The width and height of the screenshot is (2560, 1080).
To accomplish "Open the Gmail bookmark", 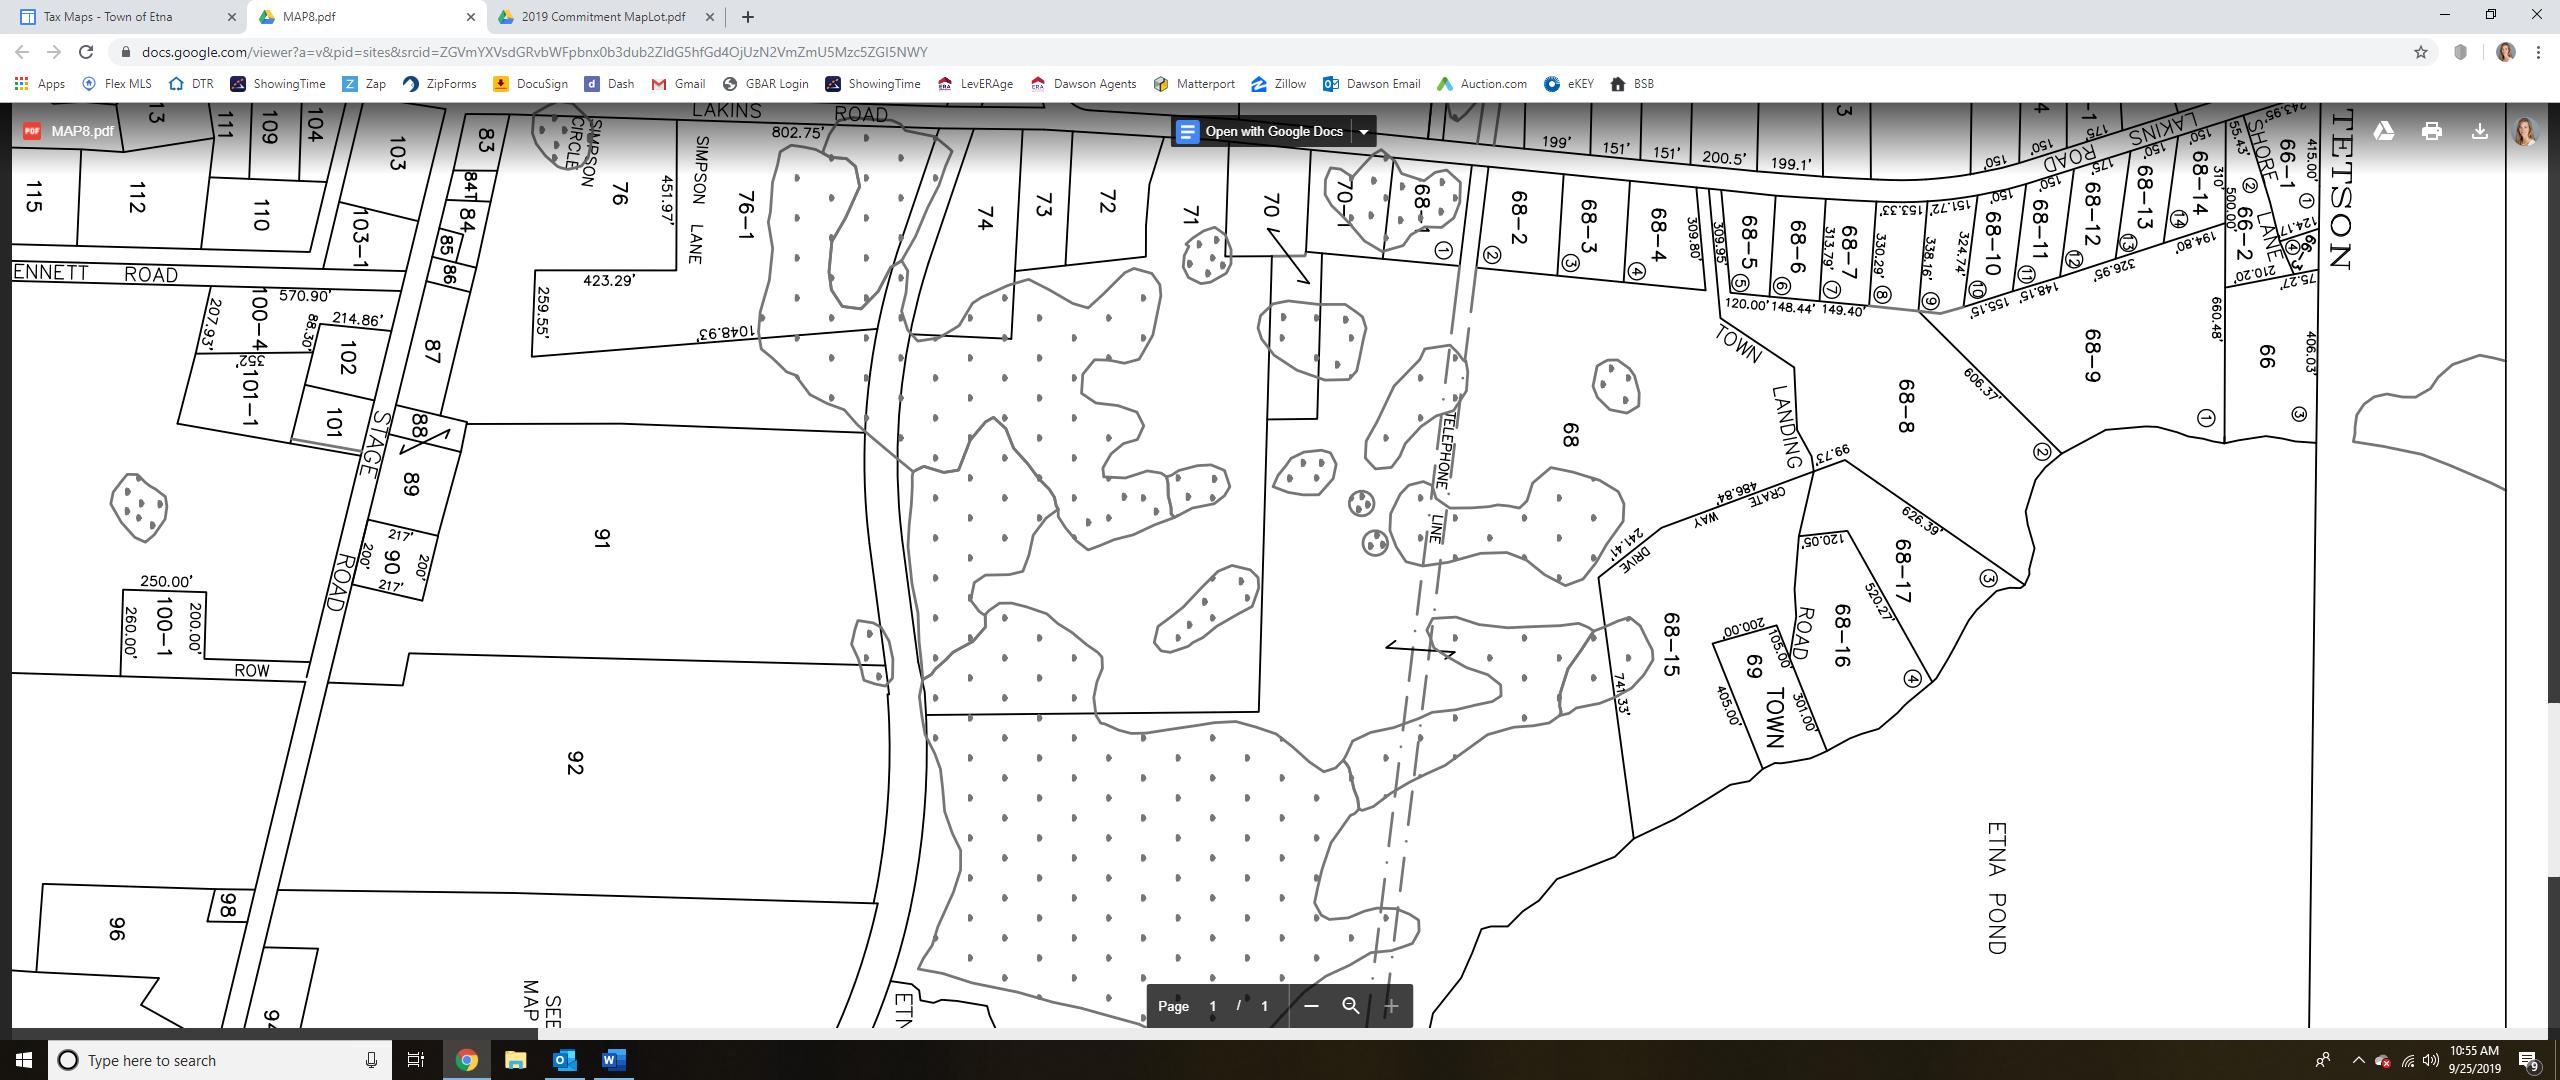I will click(678, 84).
